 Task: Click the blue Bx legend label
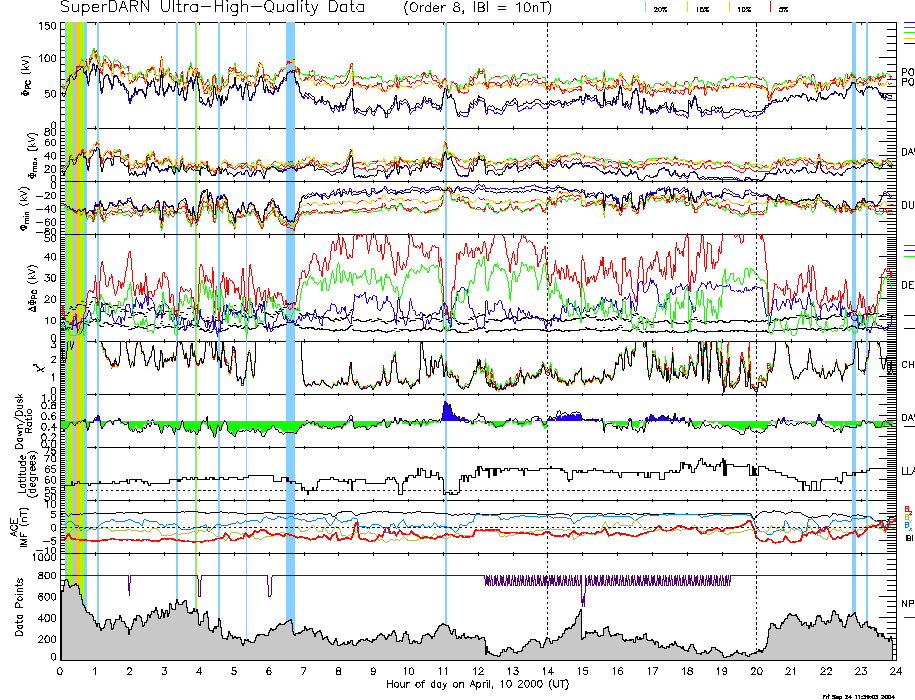[x=908, y=525]
